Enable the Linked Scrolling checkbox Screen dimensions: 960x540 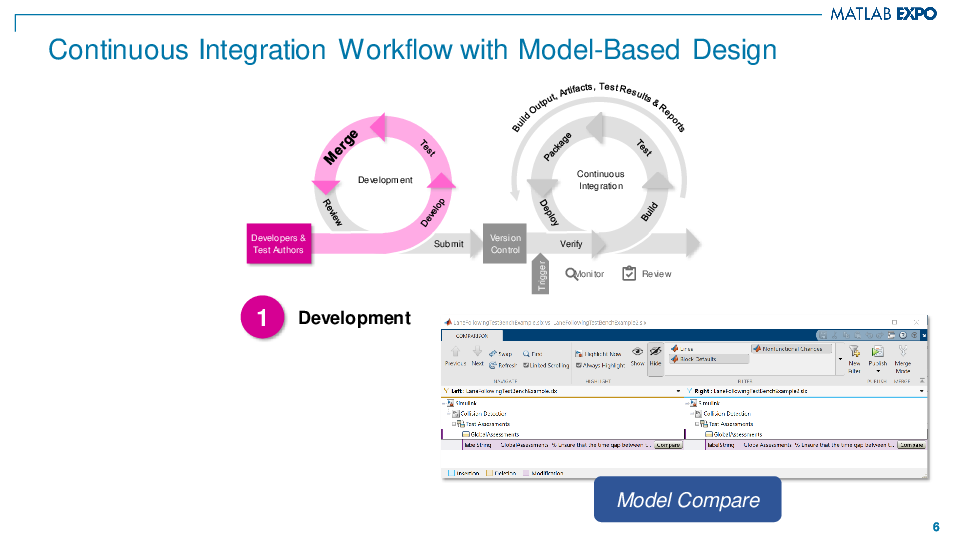(526, 366)
